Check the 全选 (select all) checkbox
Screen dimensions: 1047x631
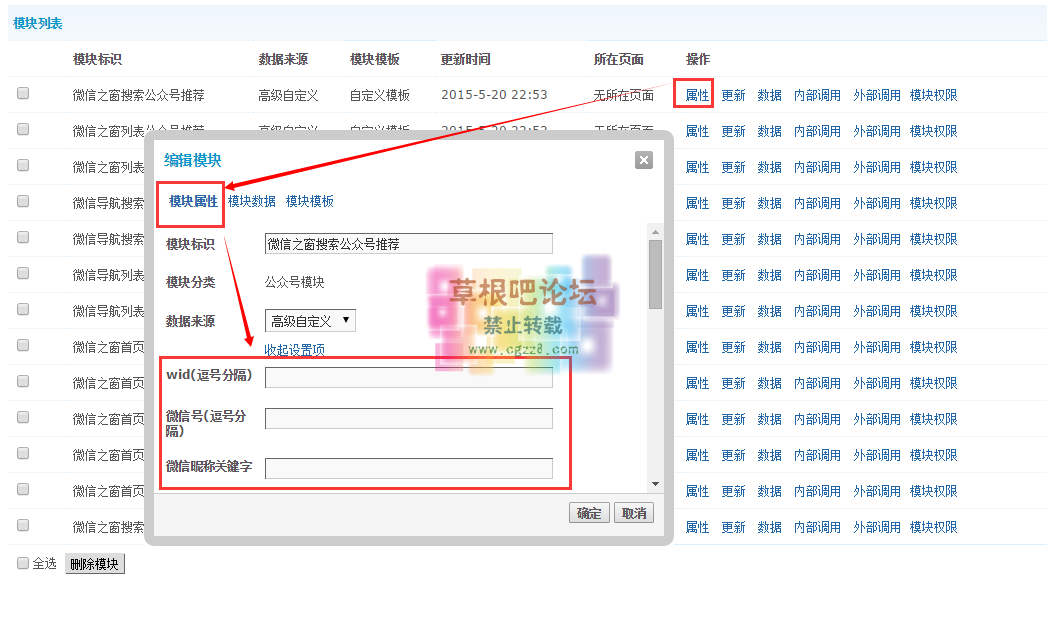(22, 563)
